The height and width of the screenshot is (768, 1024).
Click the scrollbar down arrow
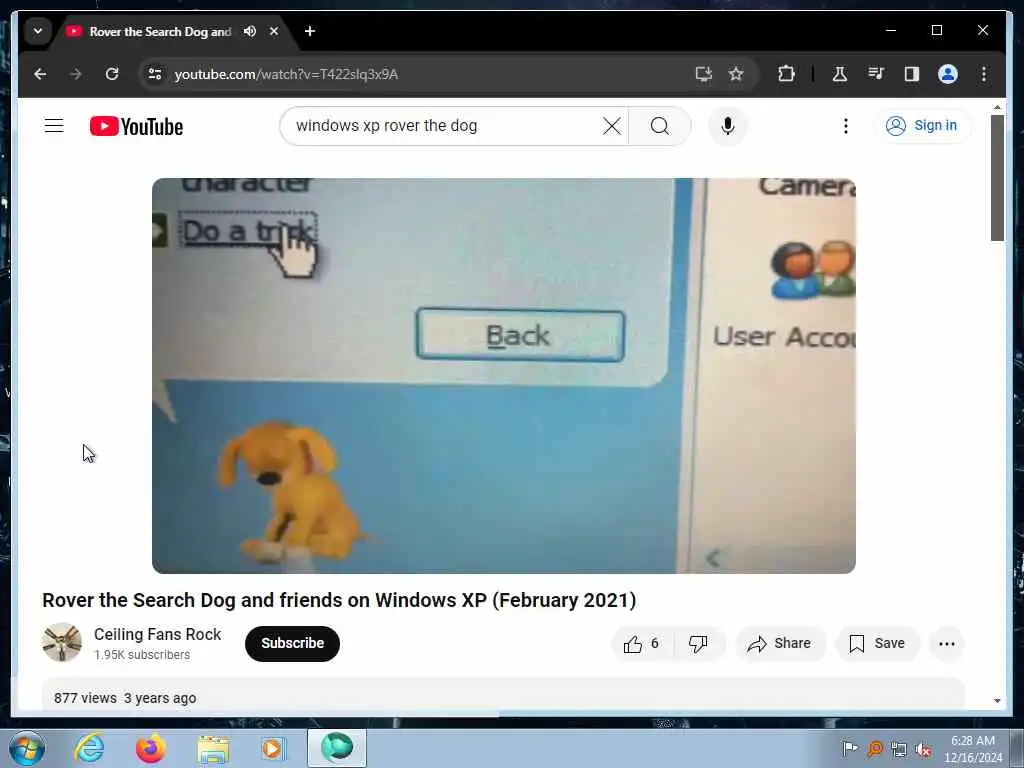[x=997, y=701]
